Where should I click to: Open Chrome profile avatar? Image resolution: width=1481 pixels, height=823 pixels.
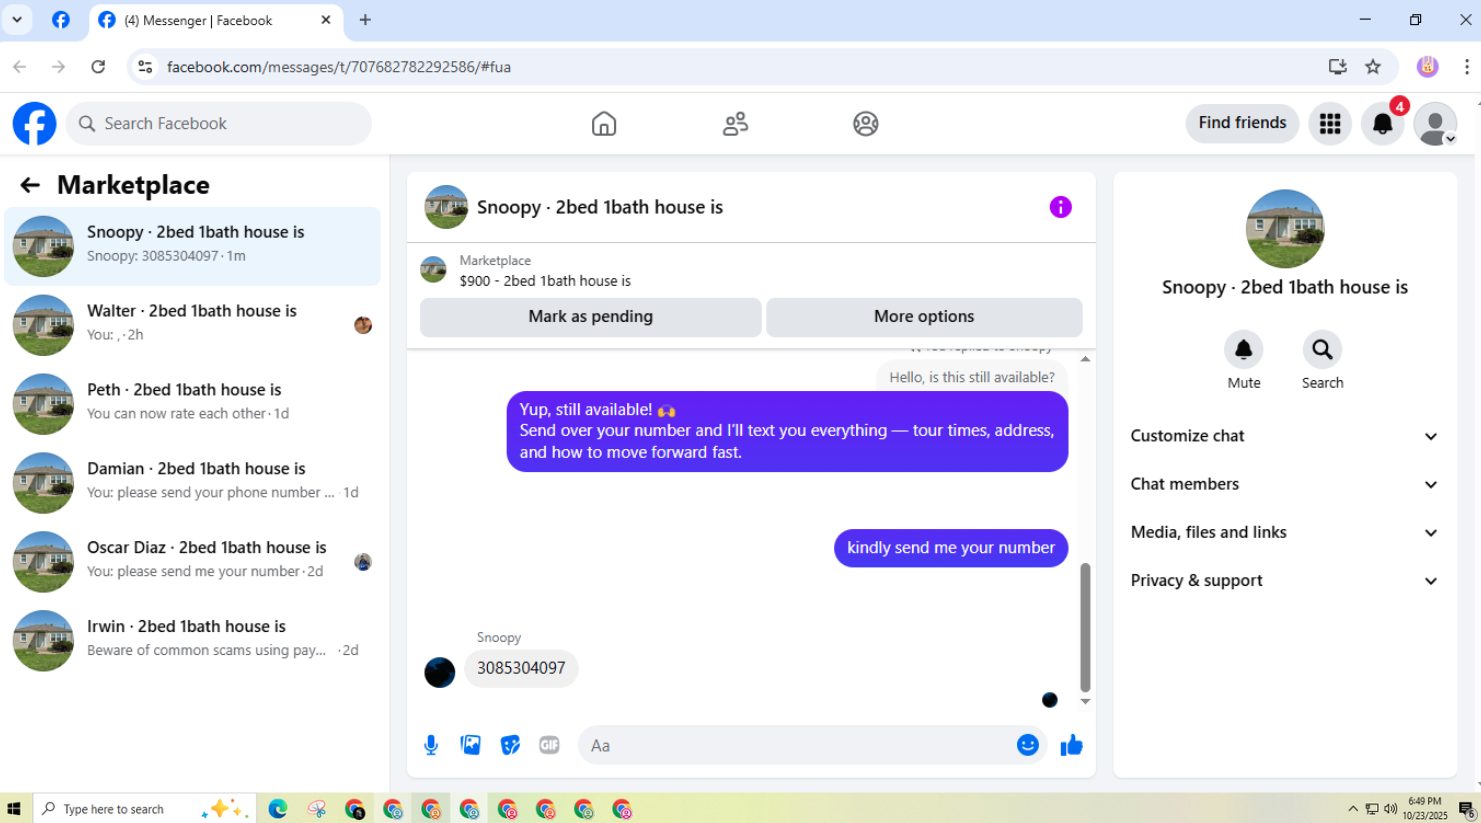[1428, 67]
